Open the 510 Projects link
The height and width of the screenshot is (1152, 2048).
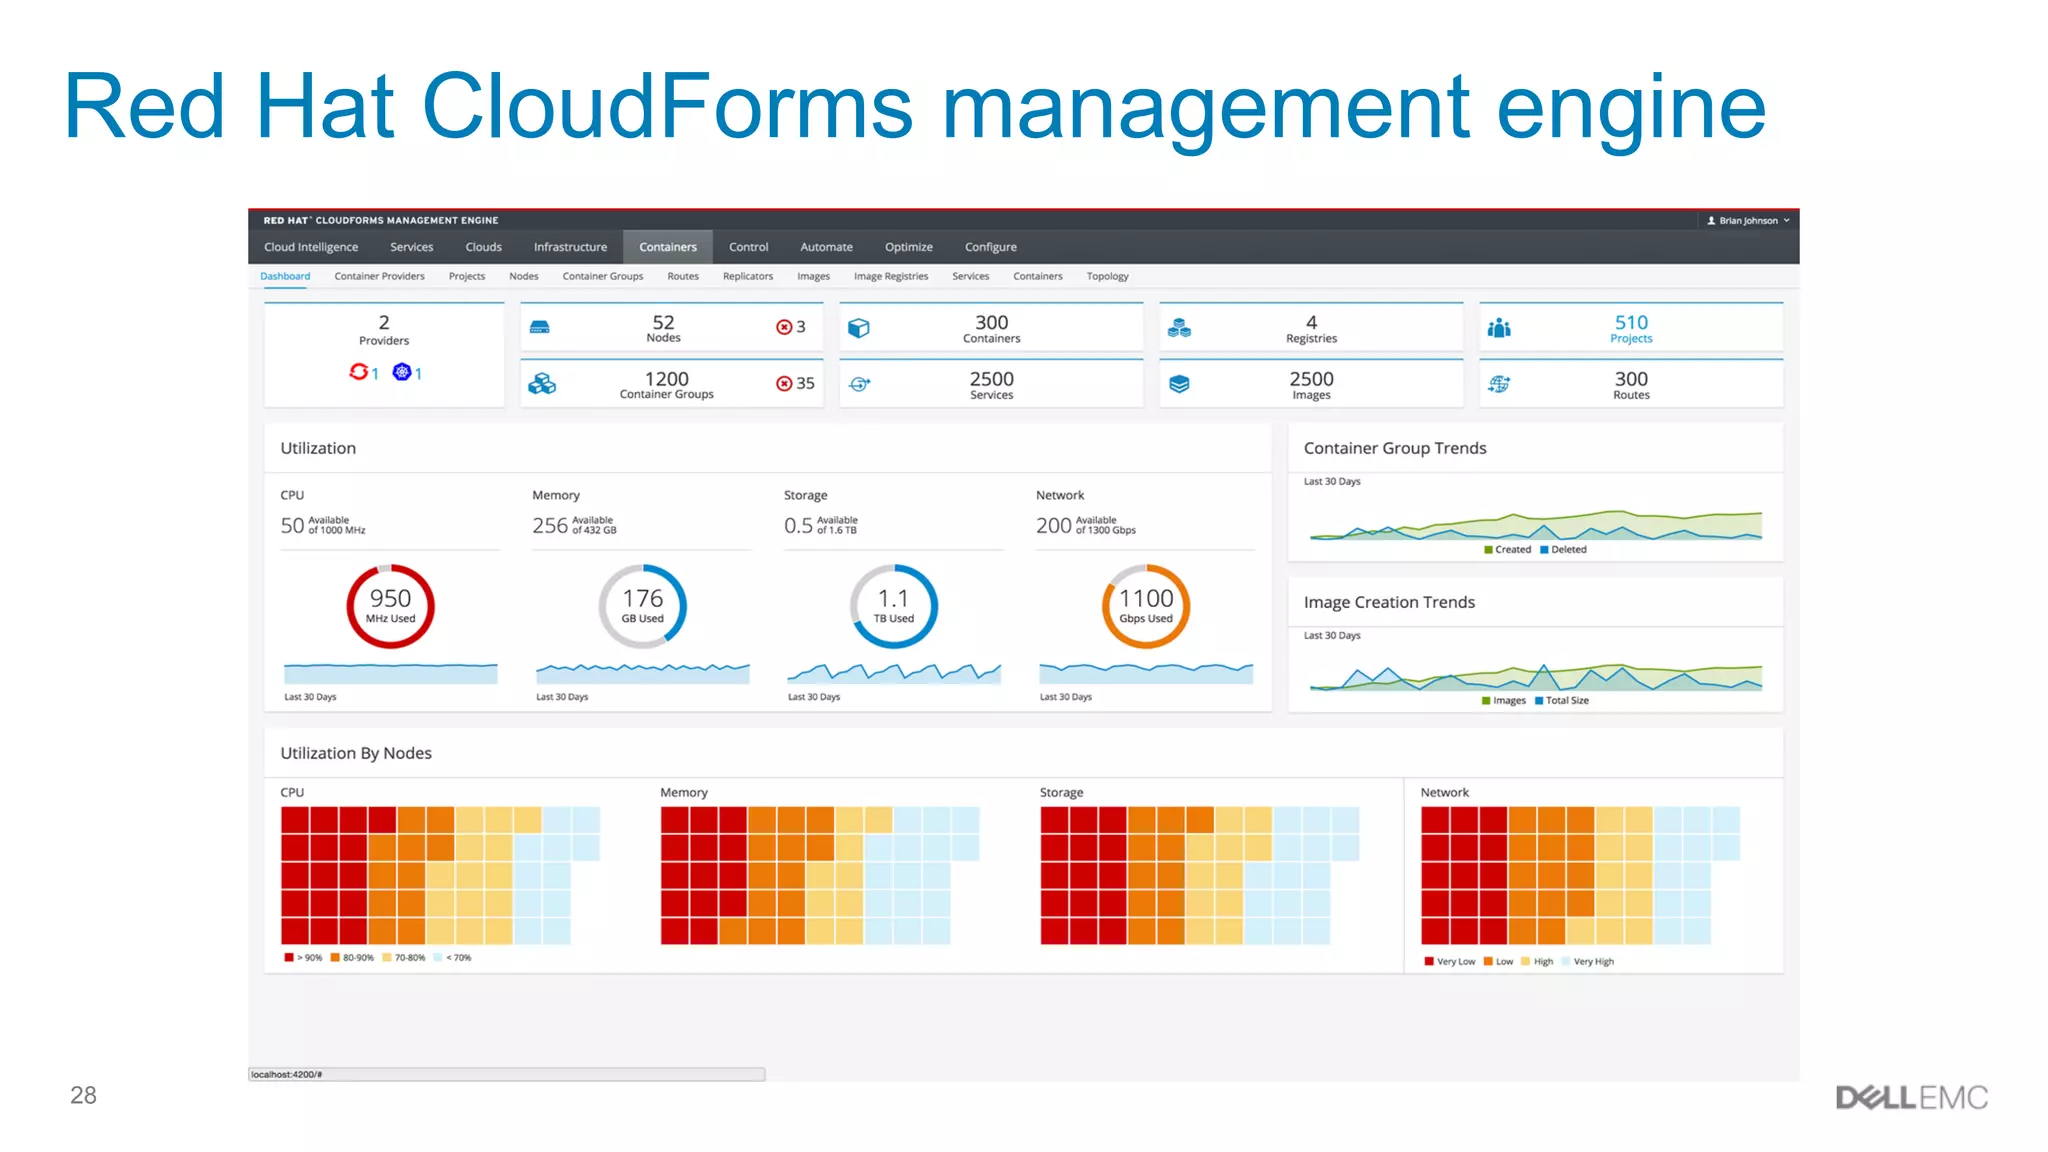(1631, 328)
